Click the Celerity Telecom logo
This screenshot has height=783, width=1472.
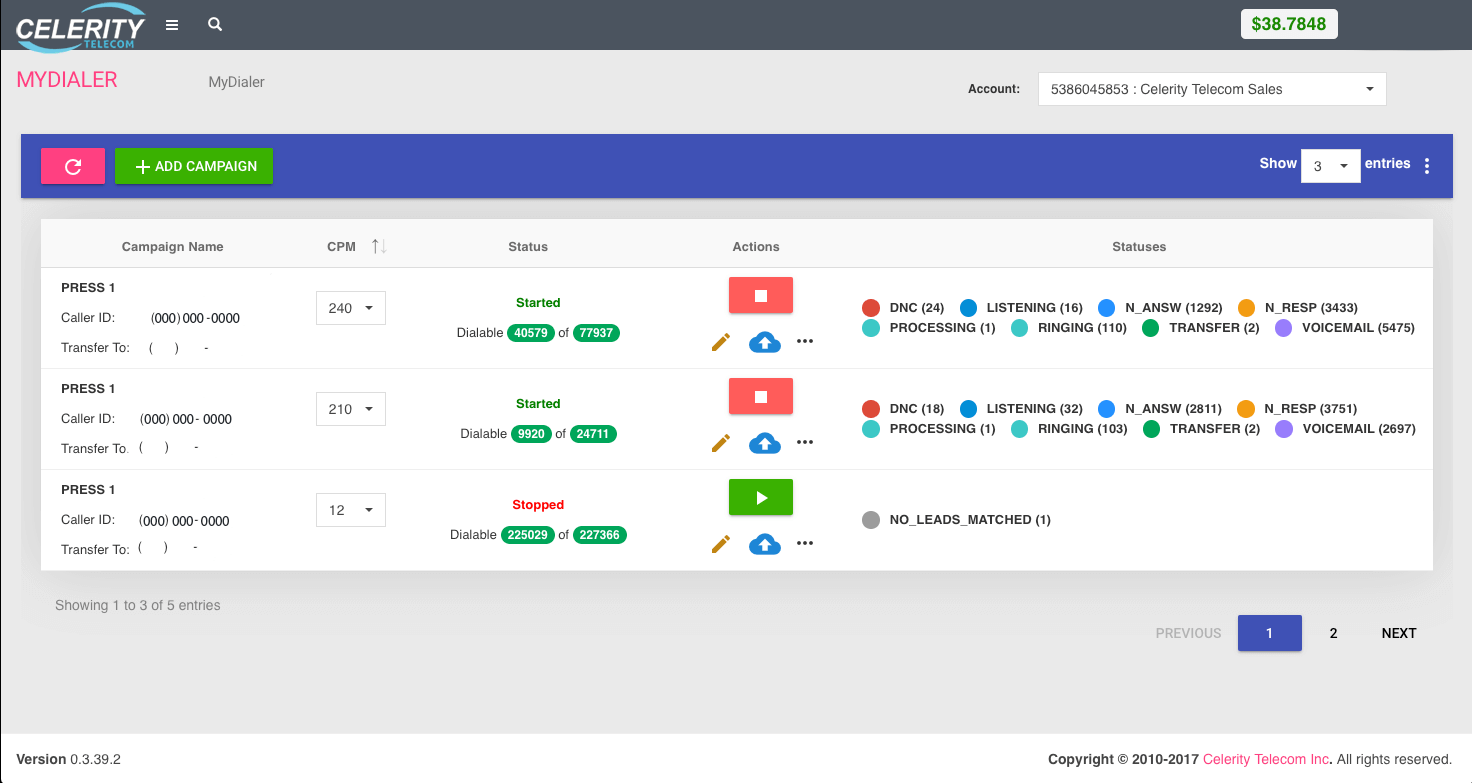point(80,26)
